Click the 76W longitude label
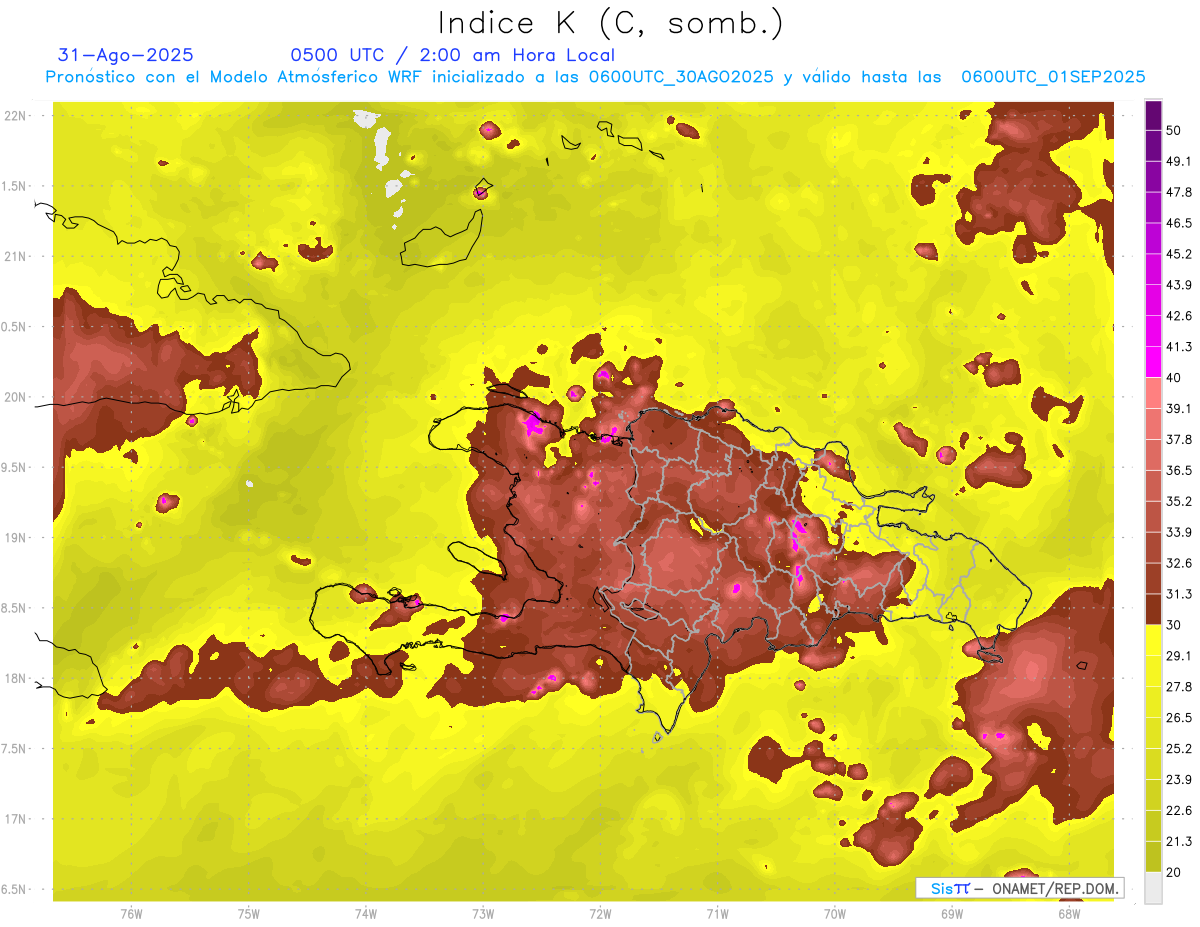1200x927 pixels. (x=131, y=914)
